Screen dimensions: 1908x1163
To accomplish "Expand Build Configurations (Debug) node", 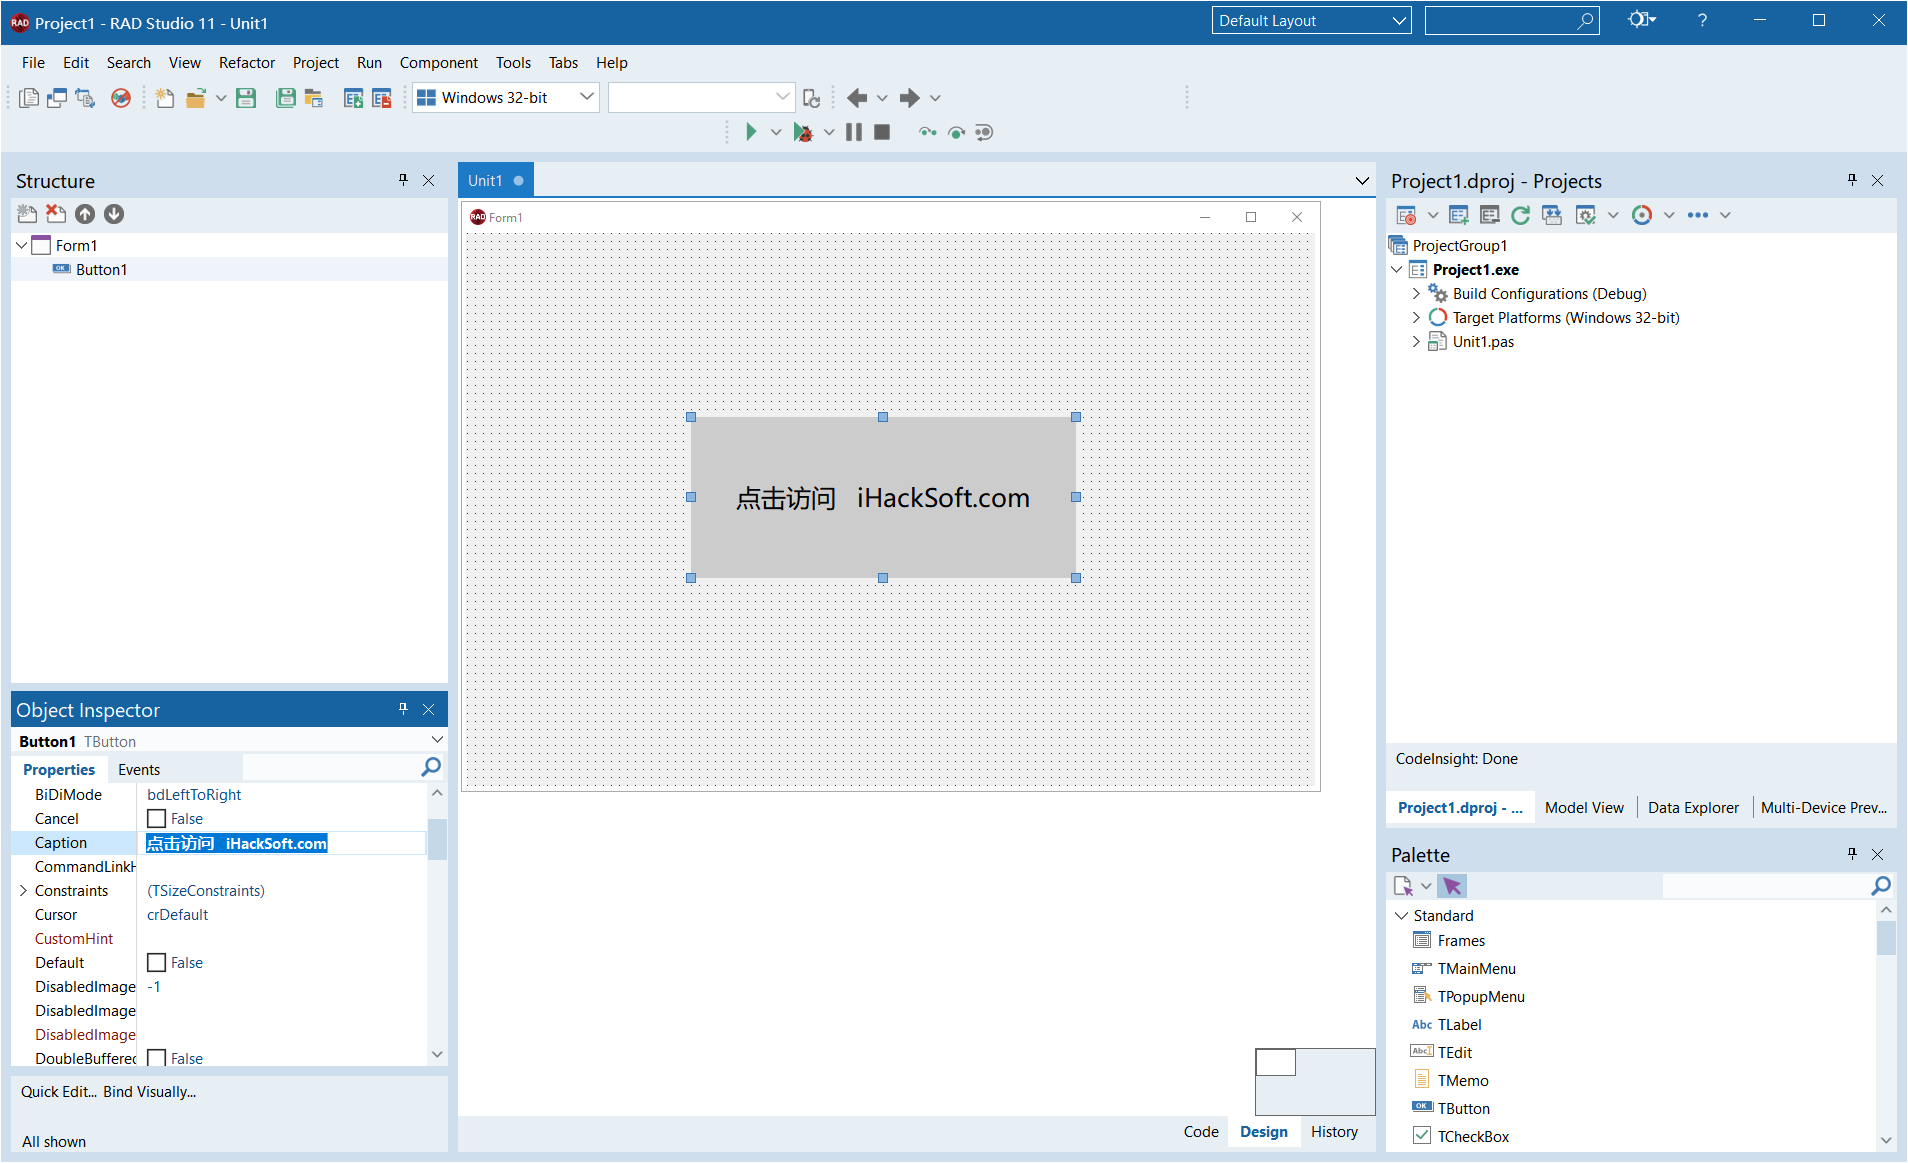I will 1416,294.
